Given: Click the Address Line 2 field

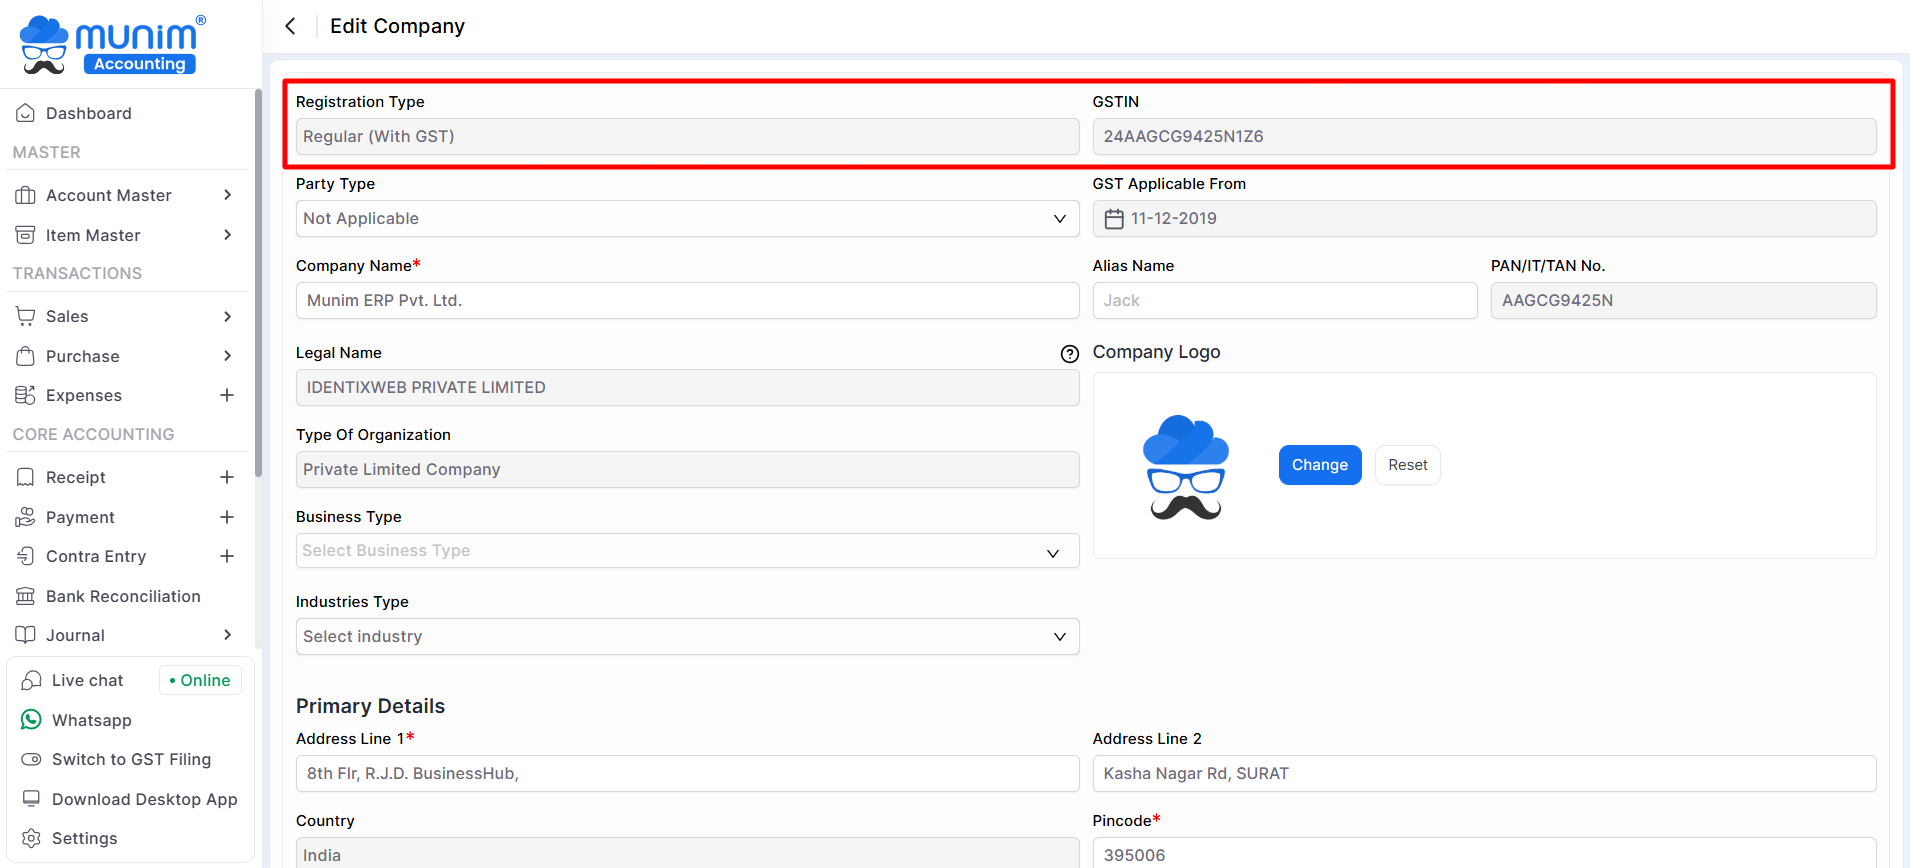Looking at the screenshot, I should [x=1484, y=774].
